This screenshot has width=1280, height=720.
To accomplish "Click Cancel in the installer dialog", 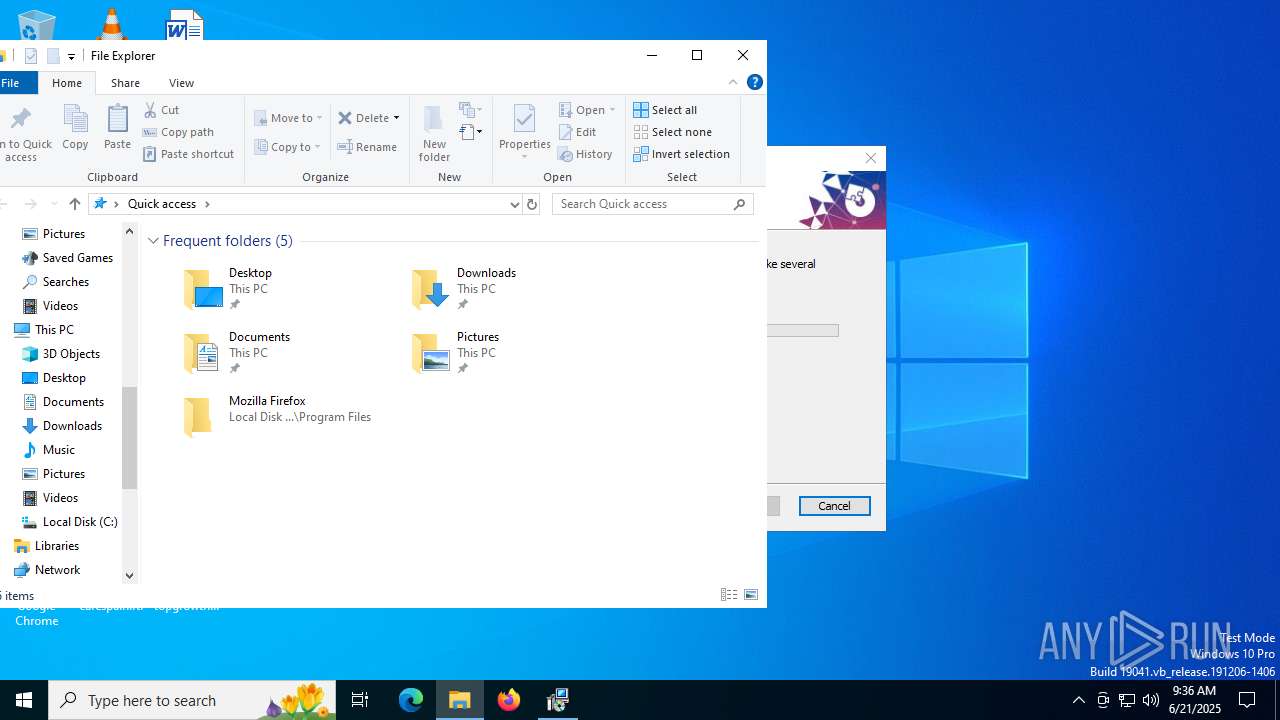I will click(x=835, y=506).
